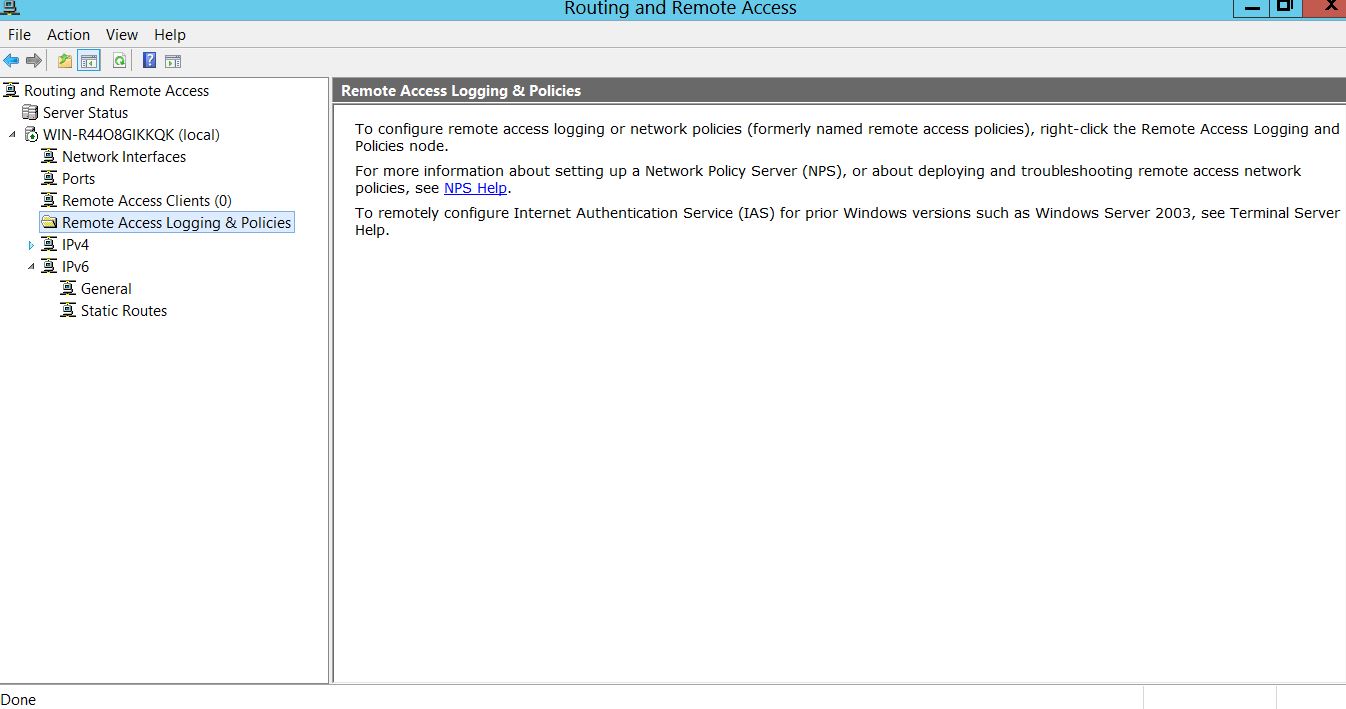Select Static Routes under IPv6
Image resolution: width=1346 pixels, height=709 pixels.
click(123, 311)
